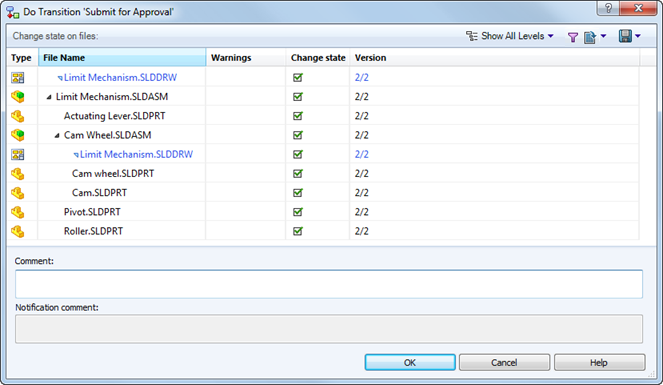
Task: Open the Show All Levels dropdown
Action: 510,36
